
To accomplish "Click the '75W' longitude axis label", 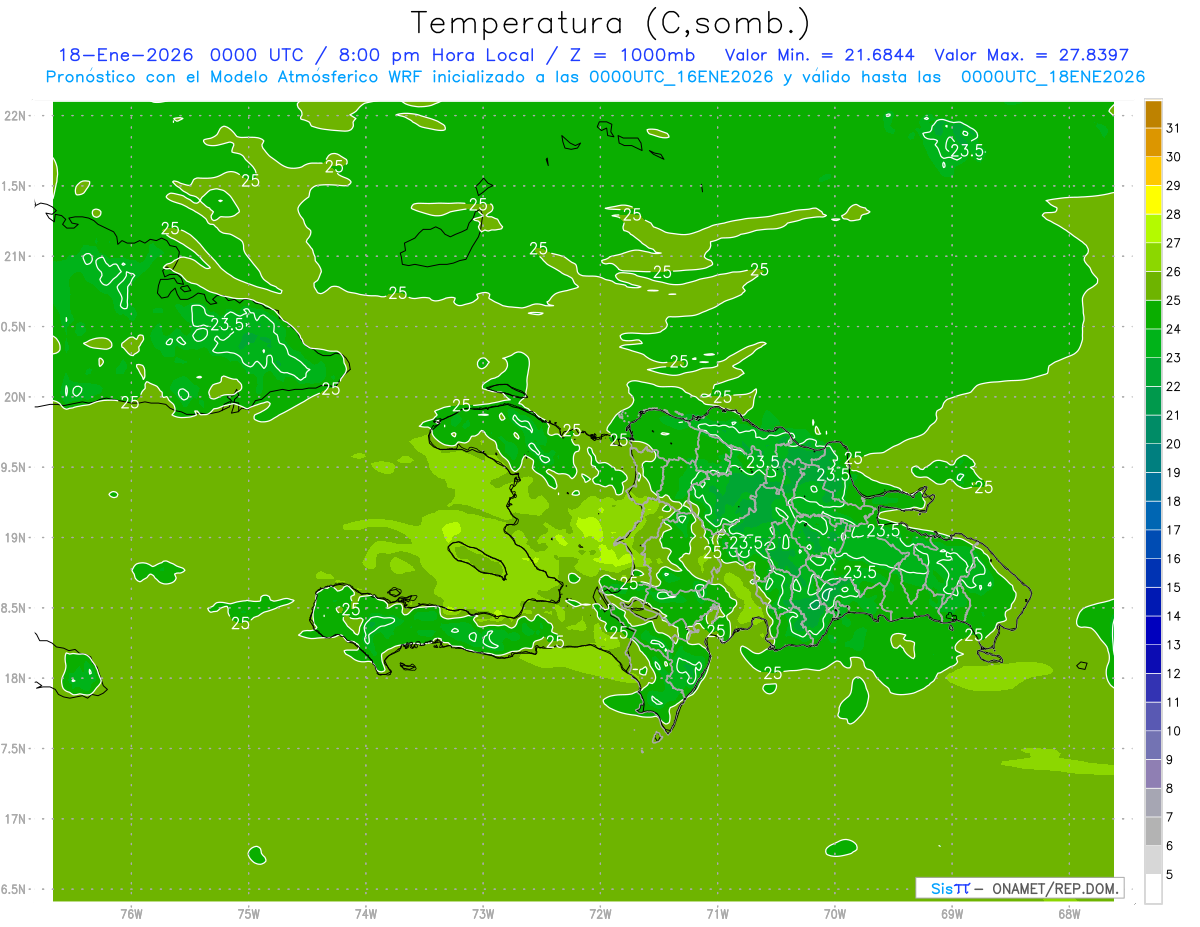I will coord(249,914).
